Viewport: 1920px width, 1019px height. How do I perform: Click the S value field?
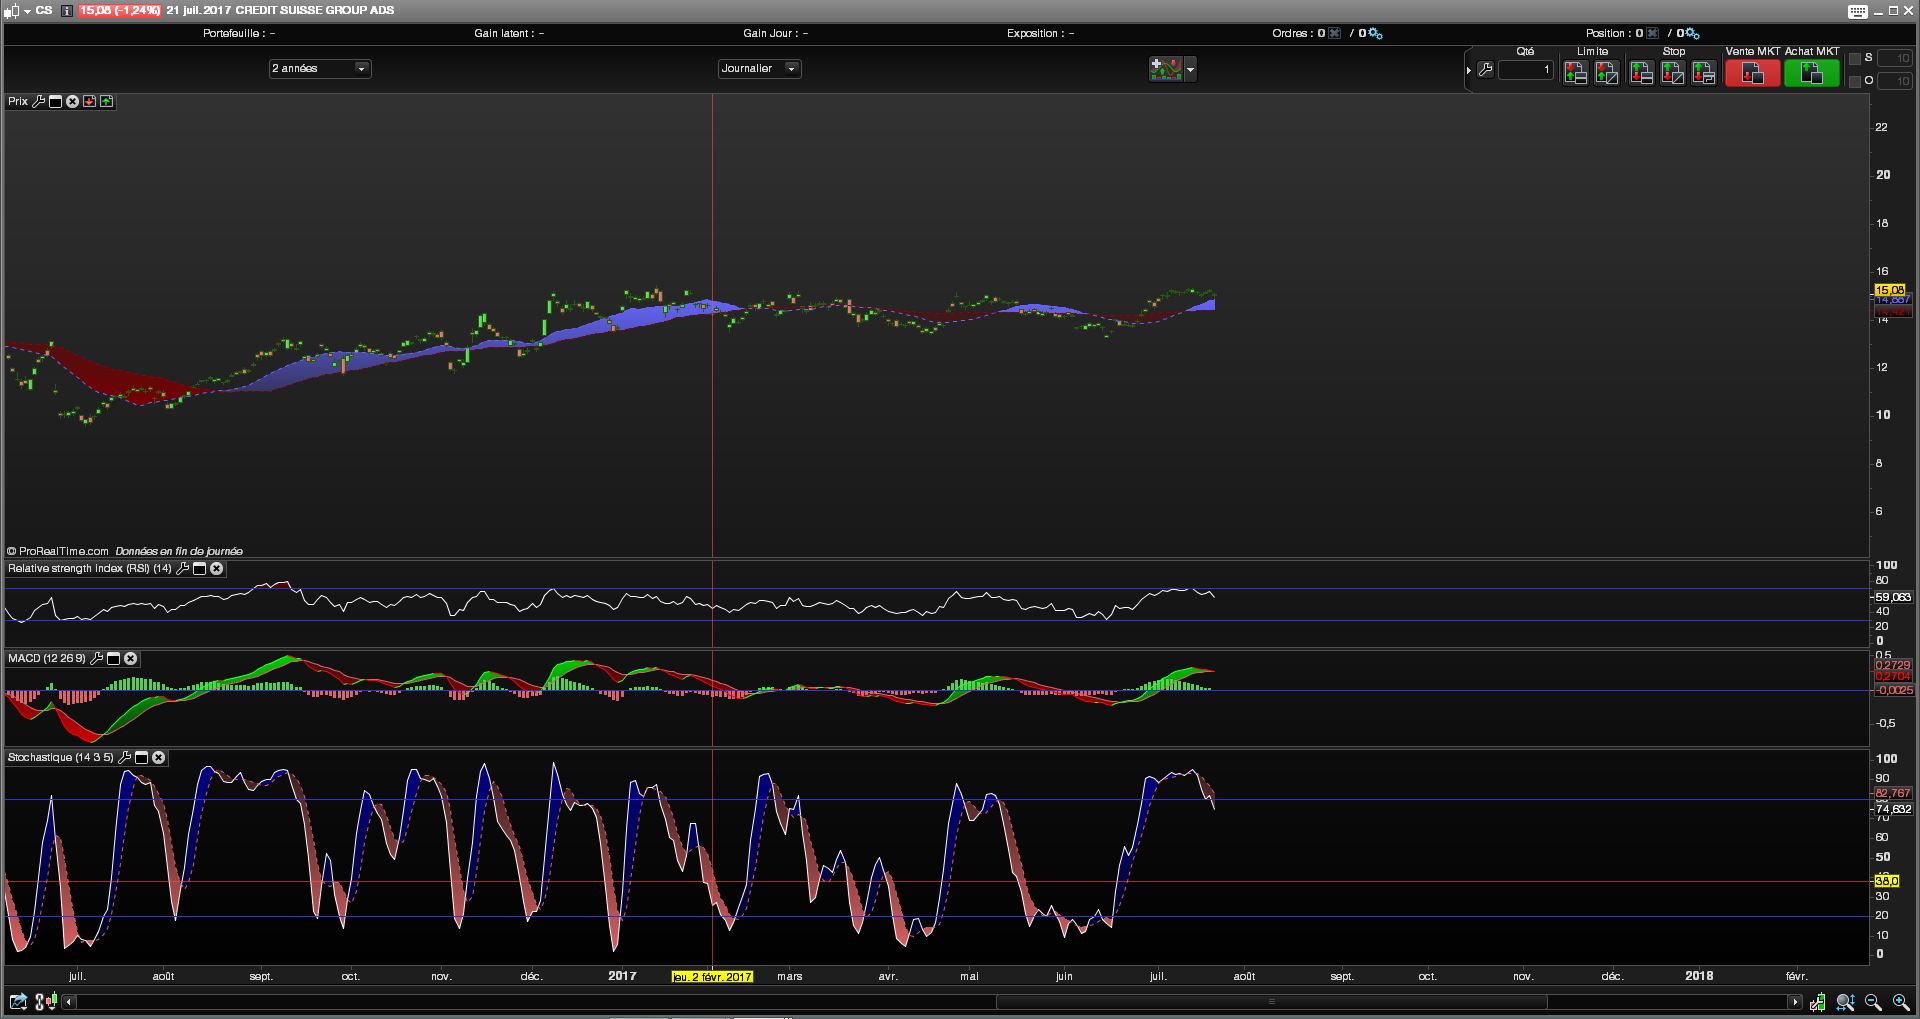(1895, 58)
